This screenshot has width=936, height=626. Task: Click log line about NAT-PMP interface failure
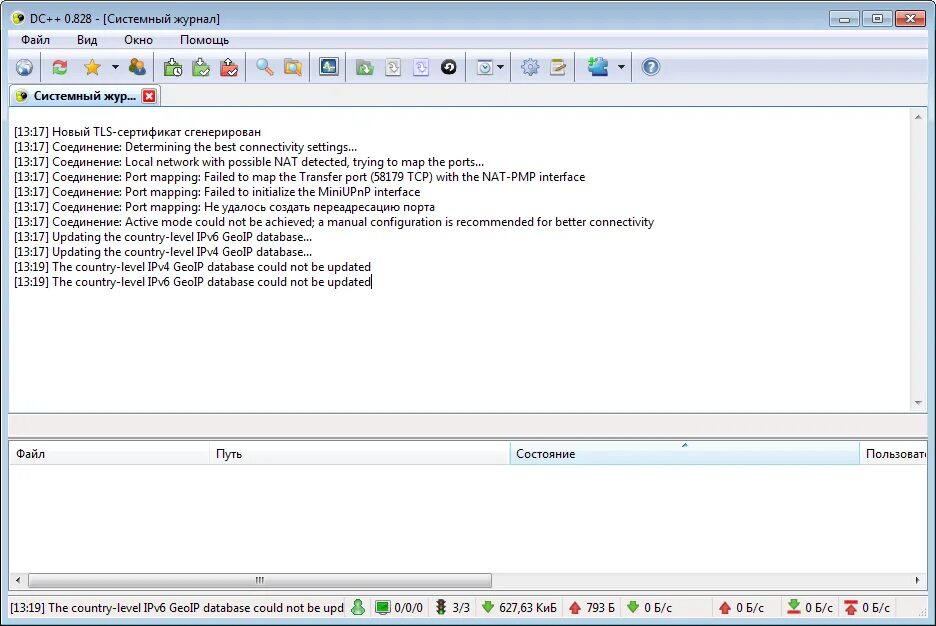tap(300, 177)
